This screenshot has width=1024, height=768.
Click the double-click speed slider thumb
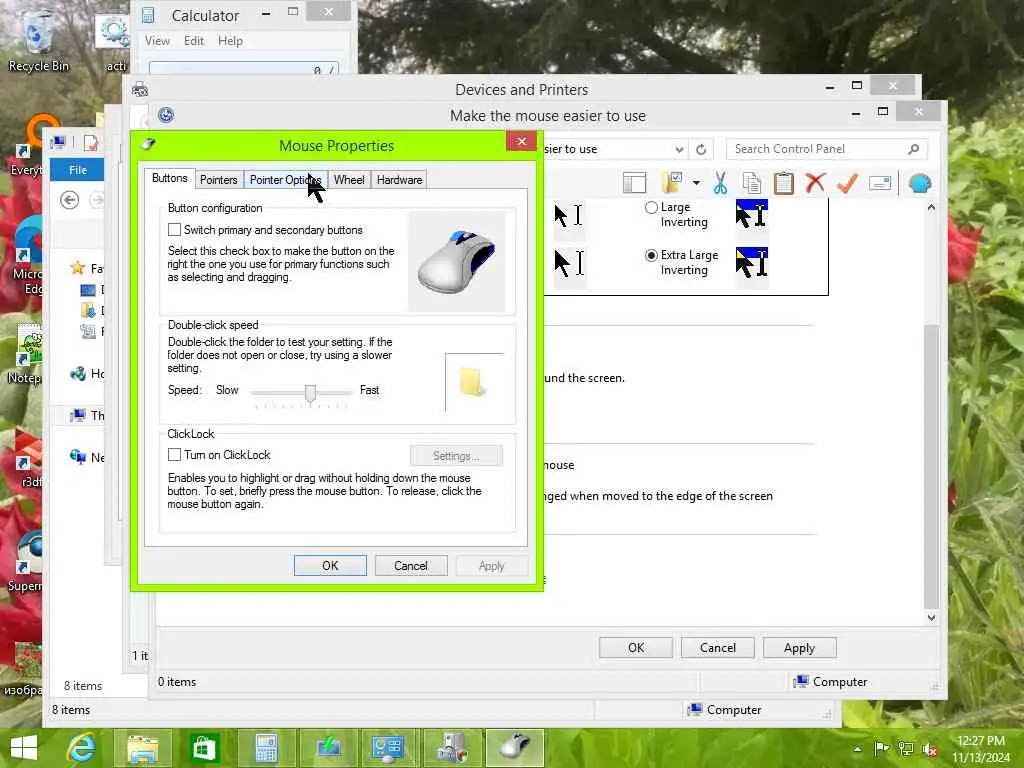click(310, 392)
